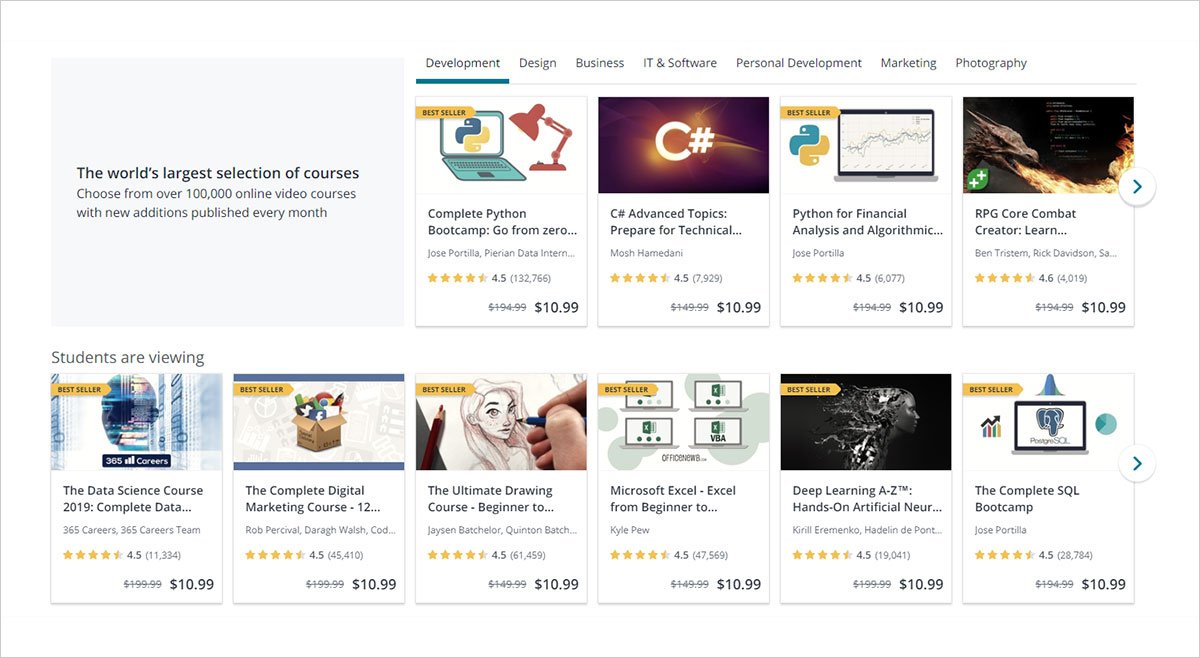Click 'The world's largest selection of courses' headline
Image resolution: width=1200 pixels, height=658 pixels.
[x=218, y=173]
